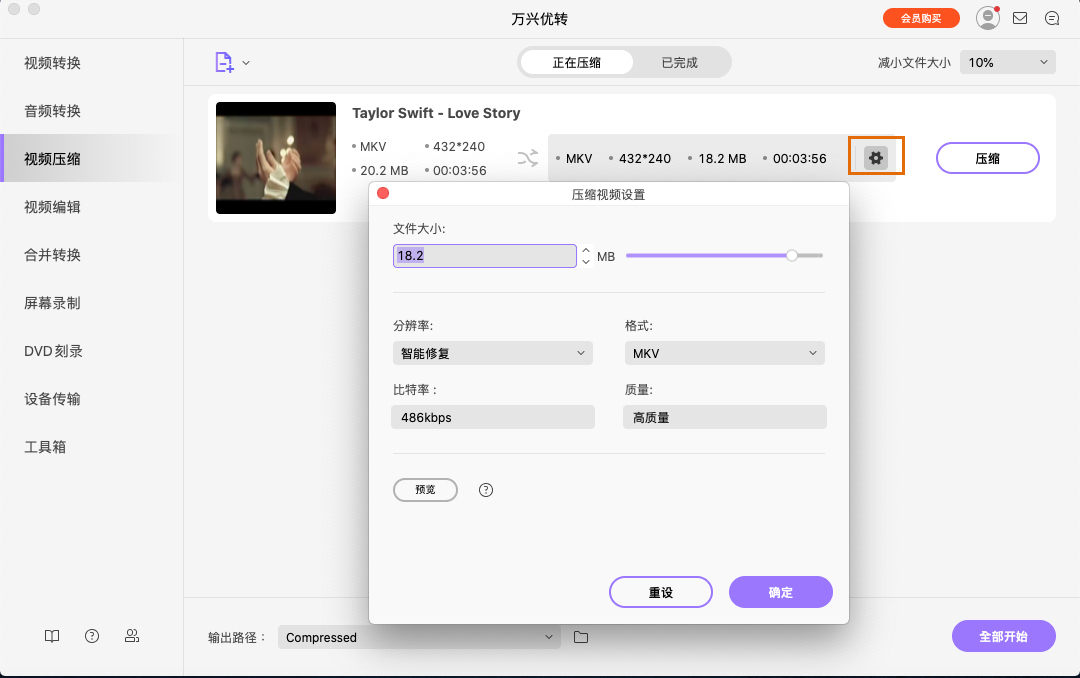Open the Compressed output path dropdown

click(x=418, y=636)
